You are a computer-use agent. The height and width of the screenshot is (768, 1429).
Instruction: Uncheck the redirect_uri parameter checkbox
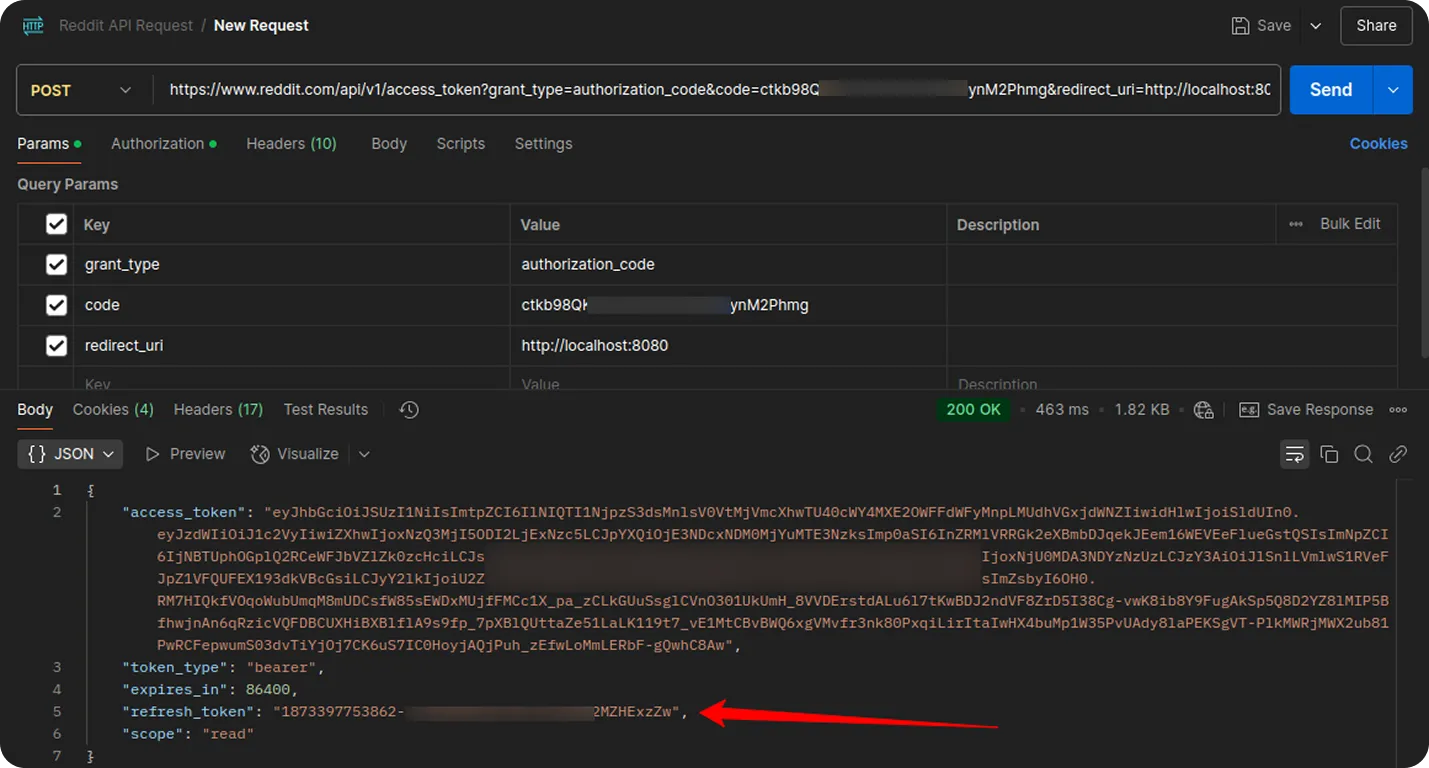pyautogui.click(x=57, y=345)
